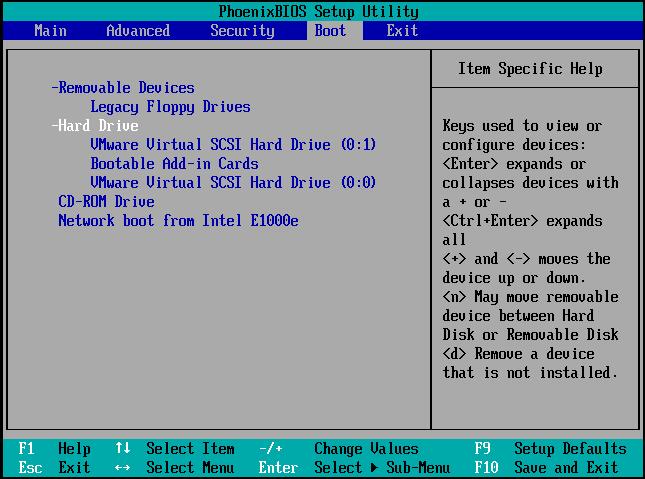This screenshot has height=479, width=645.
Task: Select VMware Virtual SCSI Hard Drive (0:1)
Action: 233,145
